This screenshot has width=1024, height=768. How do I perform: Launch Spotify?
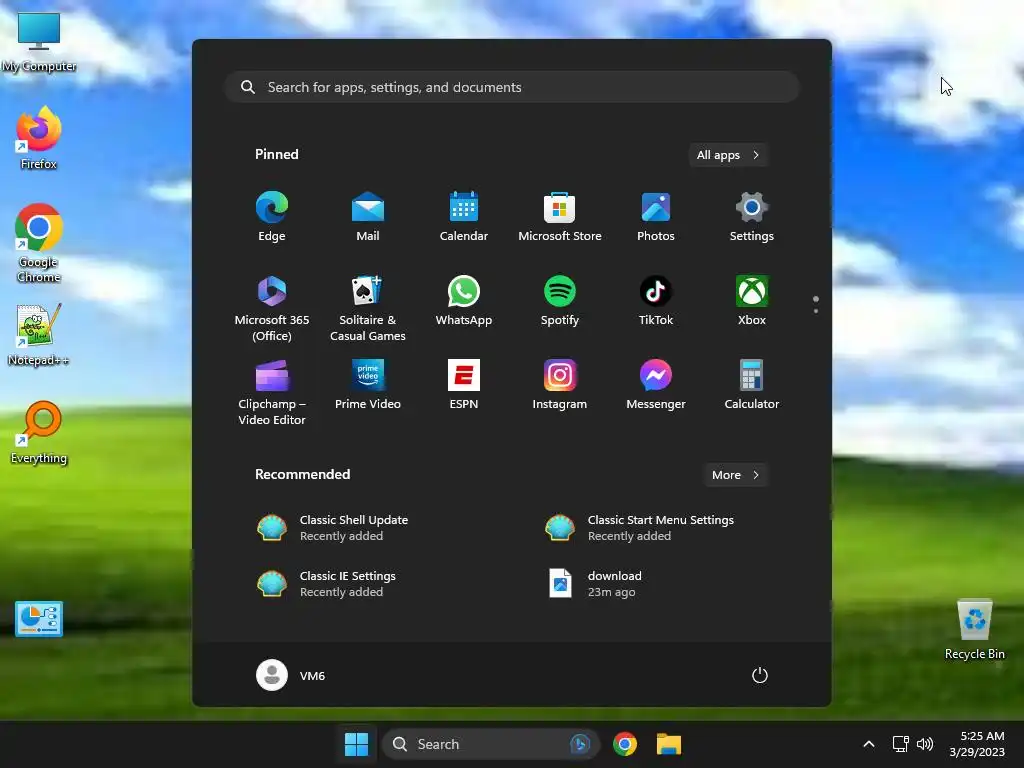560,301
